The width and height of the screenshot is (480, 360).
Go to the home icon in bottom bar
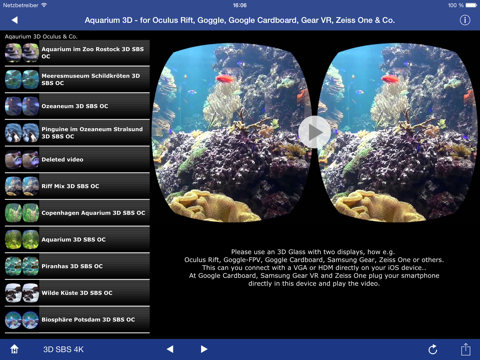click(14, 349)
